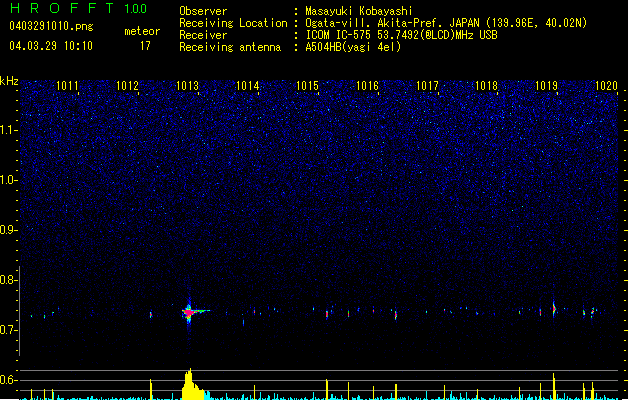The width and height of the screenshot is (629, 400).
Task: Click the version number 1.0.0
Action: [x=135, y=8]
